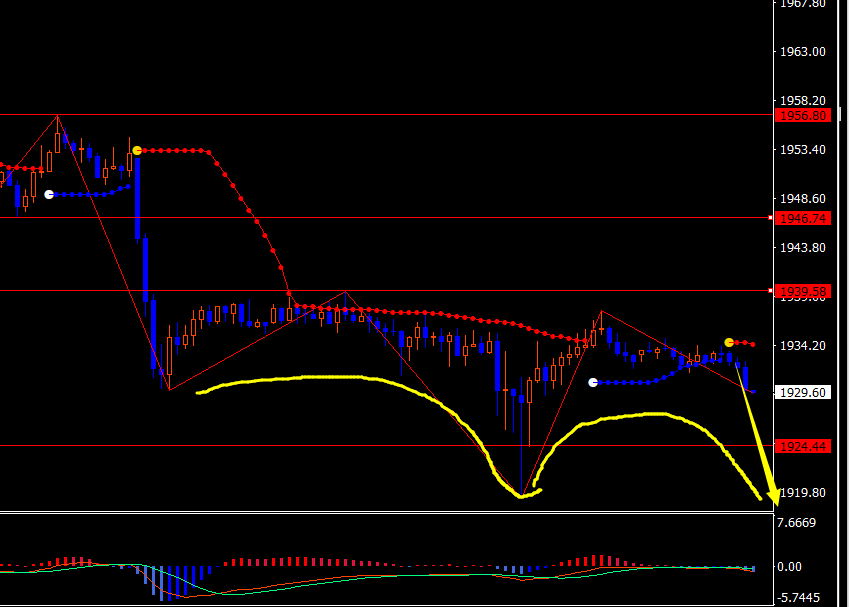Click the current price label 1929.60
This screenshot has height=607, width=849.
tap(802, 393)
